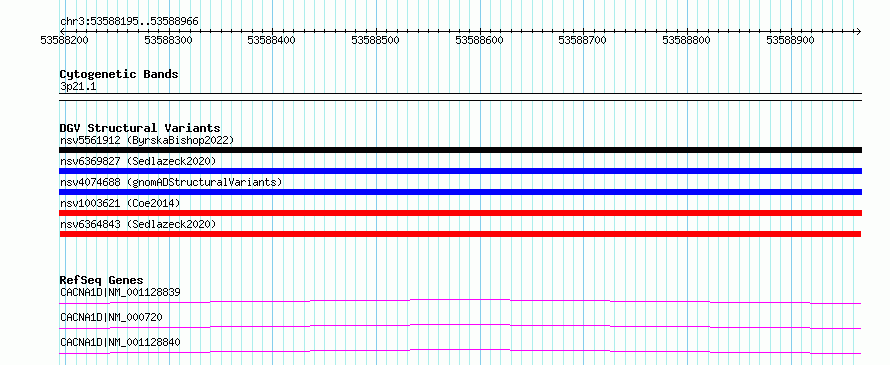Click ruler tick label 53588700
Viewport: 890px width, 365px height.
583,40
